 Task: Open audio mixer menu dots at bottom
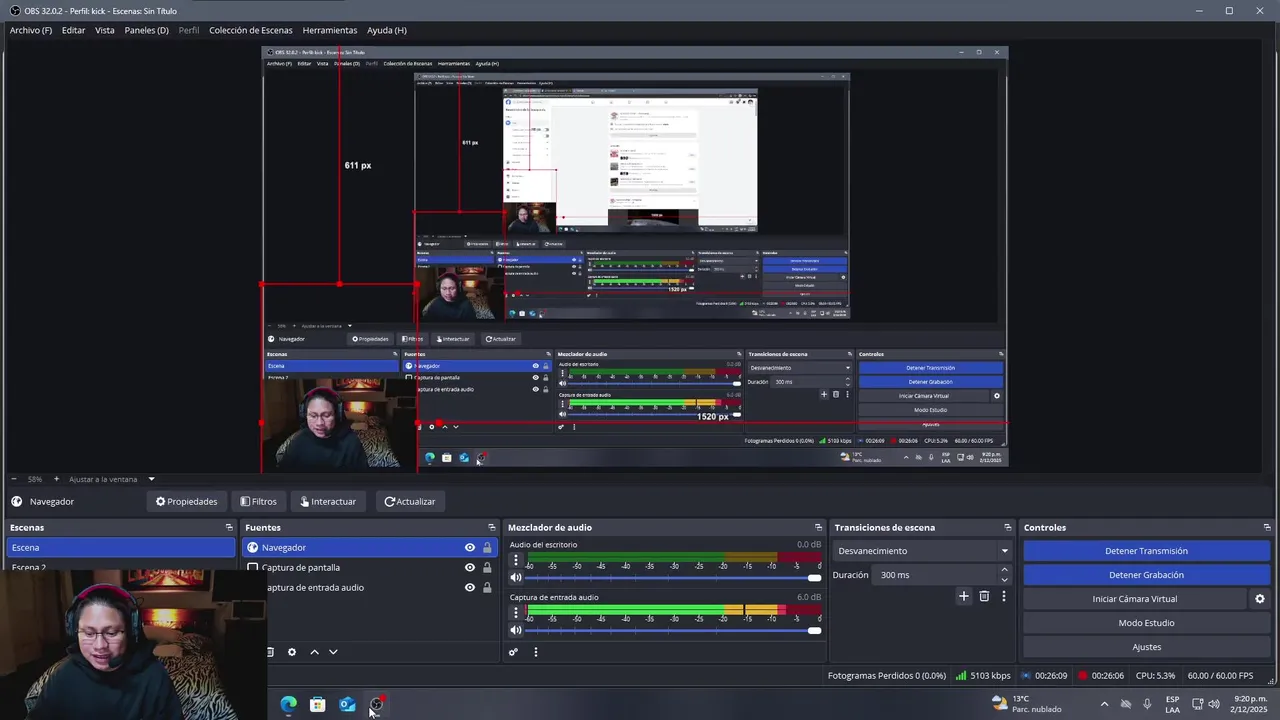536,652
